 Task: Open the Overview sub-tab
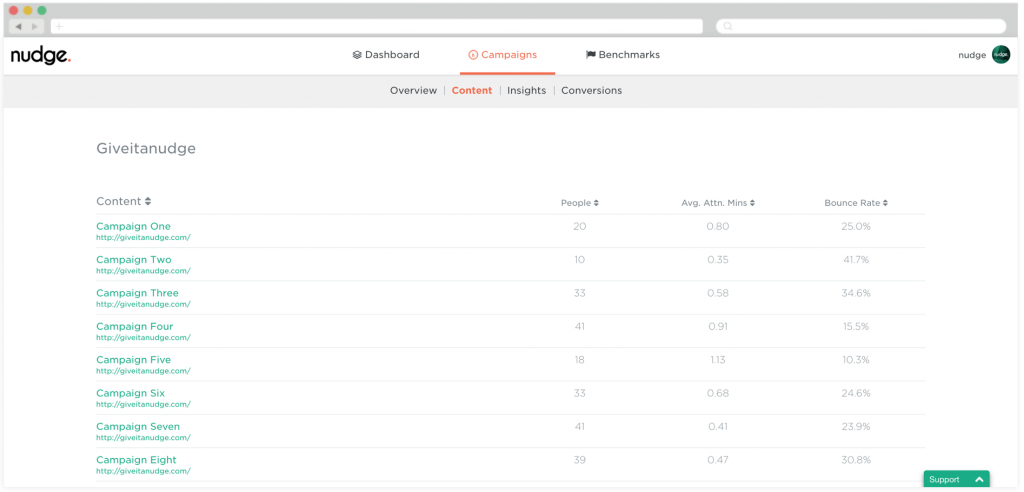(x=413, y=91)
